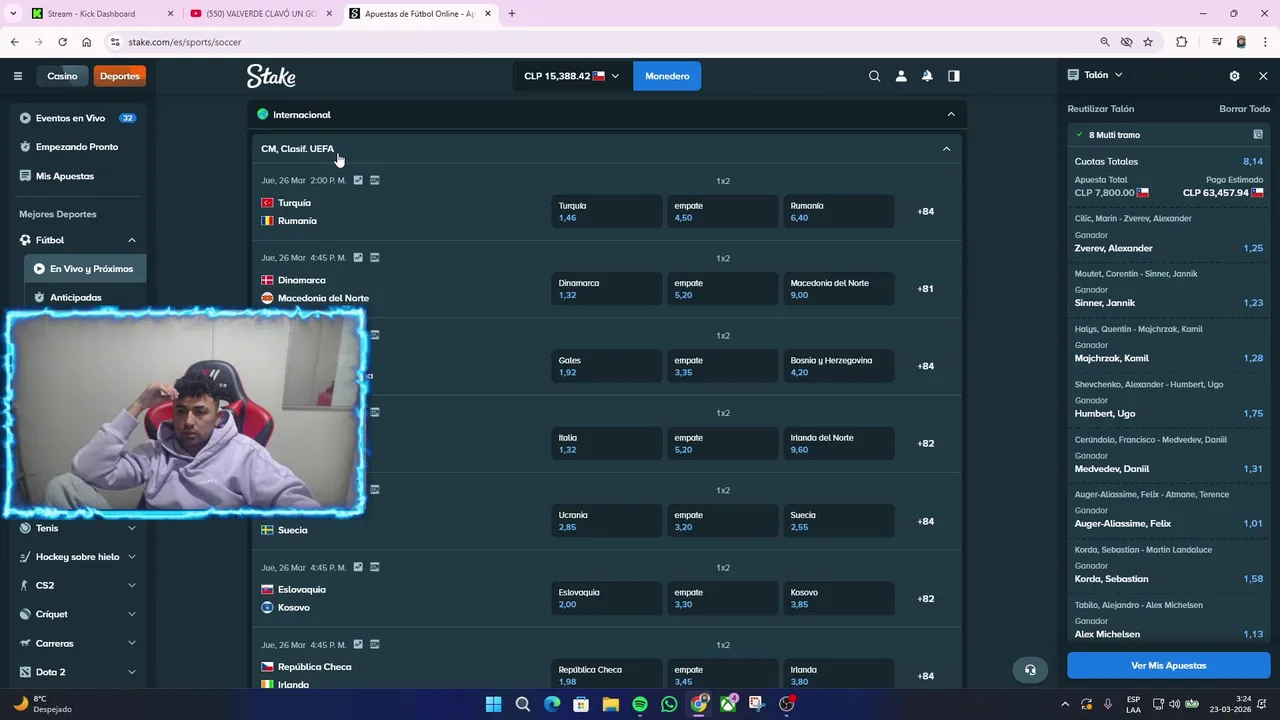Open +81 more markets for Dinamarca match
The width and height of the screenshot is (1280, 720).
(x=925, y=289)
